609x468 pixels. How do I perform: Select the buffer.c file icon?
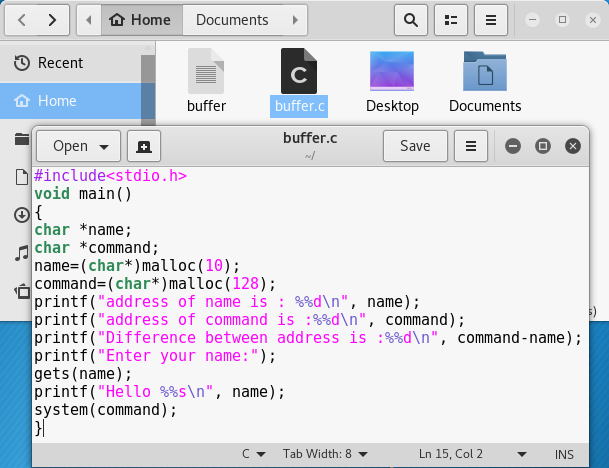click(299, 71)
